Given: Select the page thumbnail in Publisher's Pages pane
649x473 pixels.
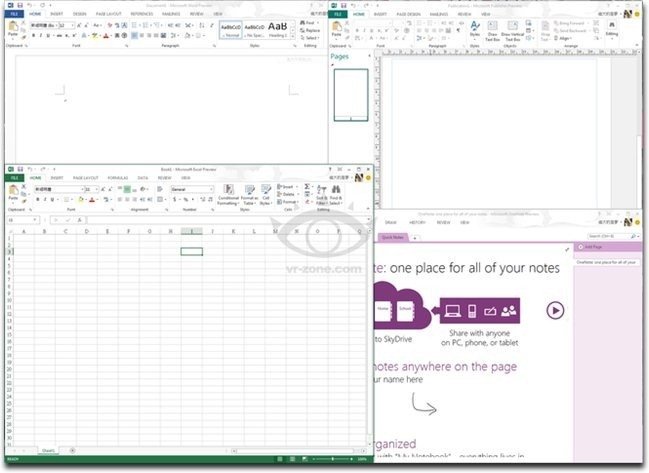Looking at the screenshot, I should pos(351,95).
